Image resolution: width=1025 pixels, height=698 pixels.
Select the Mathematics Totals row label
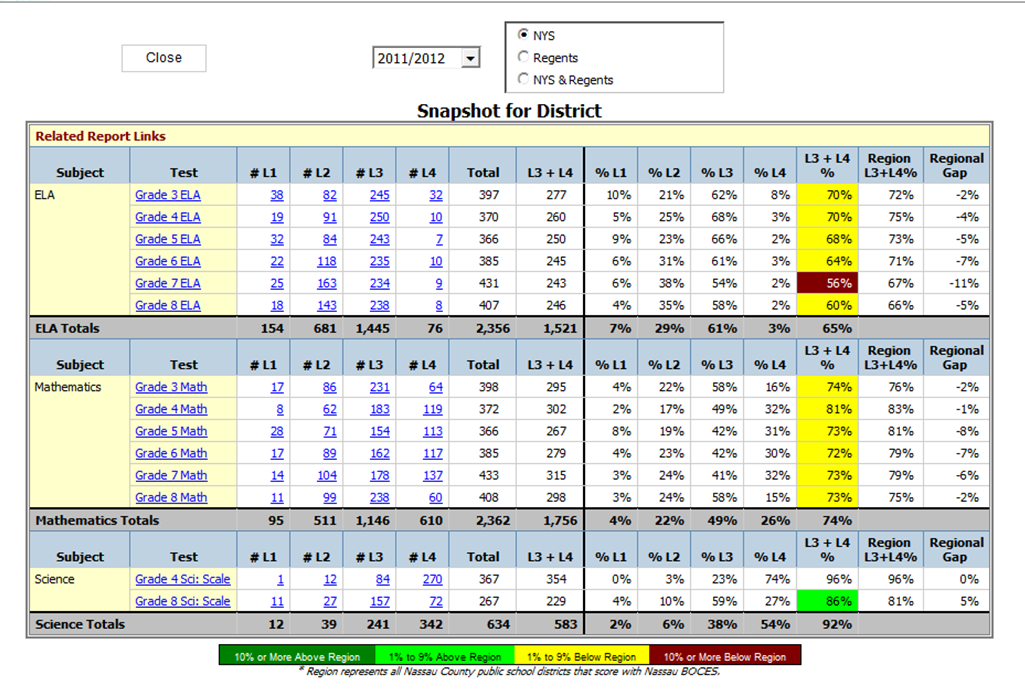coord(97,521)
